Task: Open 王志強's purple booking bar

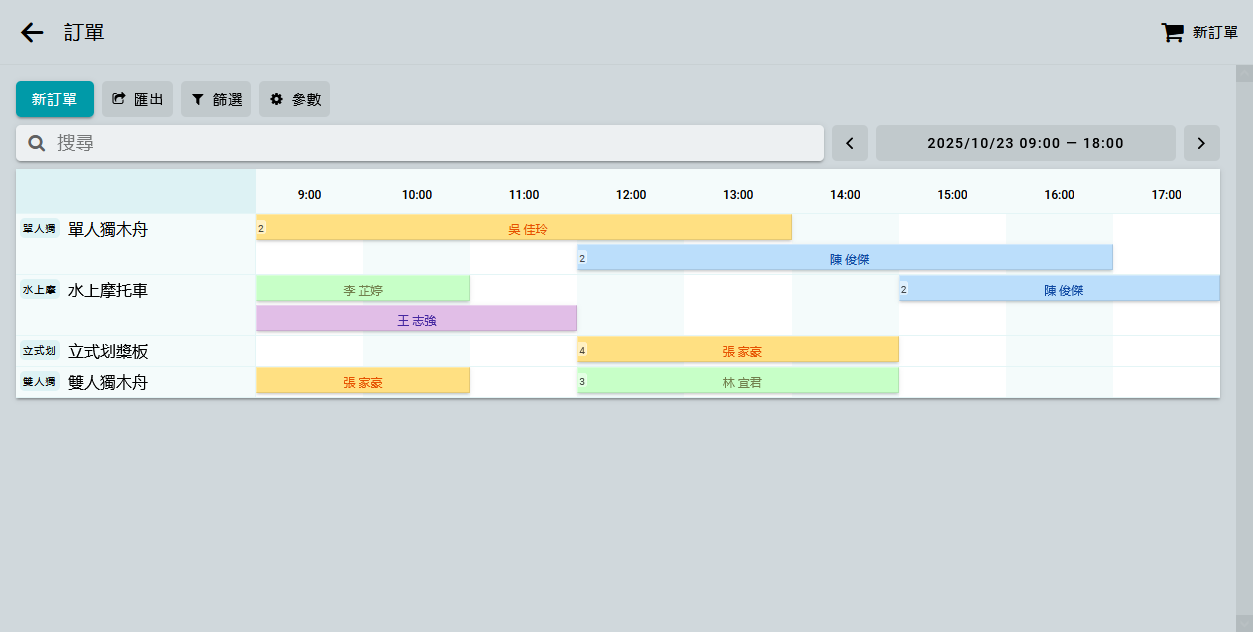Action: [x=416, y=320]
